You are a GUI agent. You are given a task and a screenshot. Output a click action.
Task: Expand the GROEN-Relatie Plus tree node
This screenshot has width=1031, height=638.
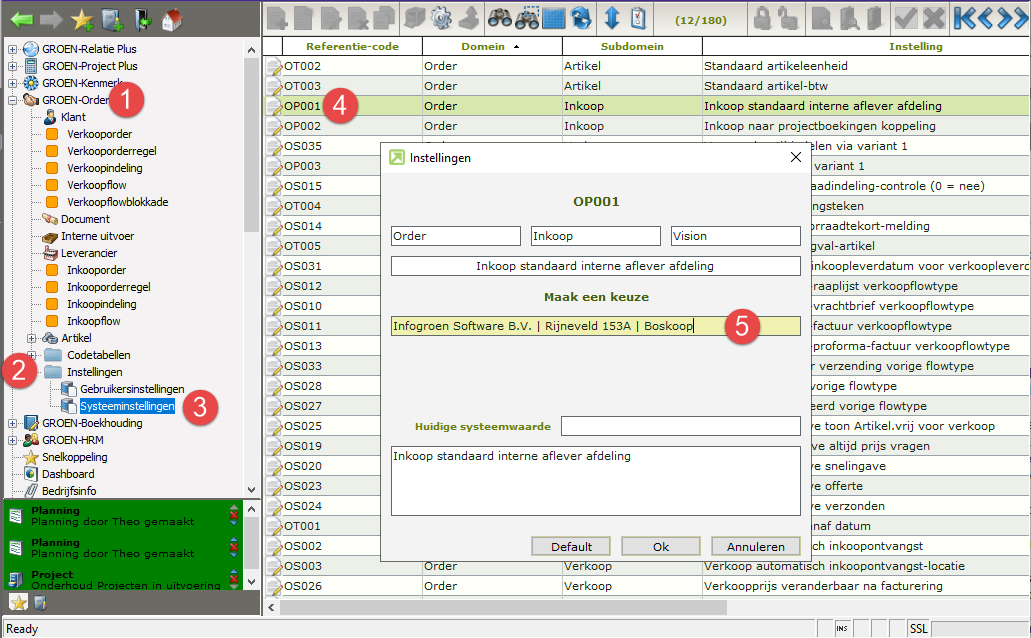(x=12, y=49)
